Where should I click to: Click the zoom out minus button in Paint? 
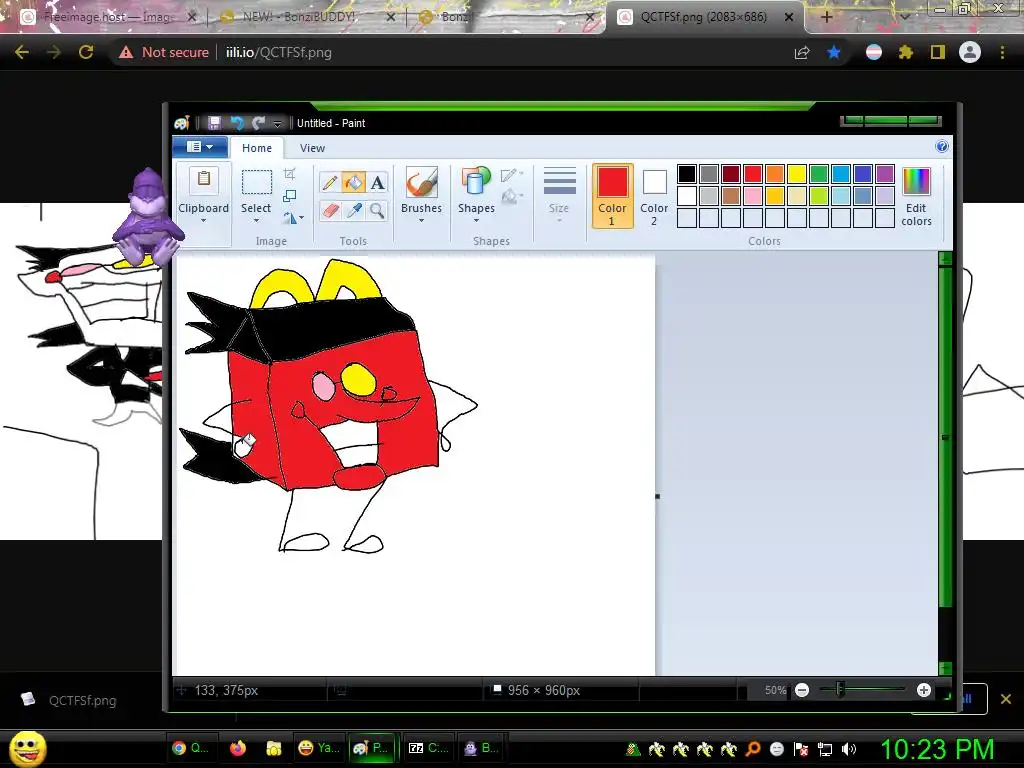pyautogui.click(x=802, y=690)
